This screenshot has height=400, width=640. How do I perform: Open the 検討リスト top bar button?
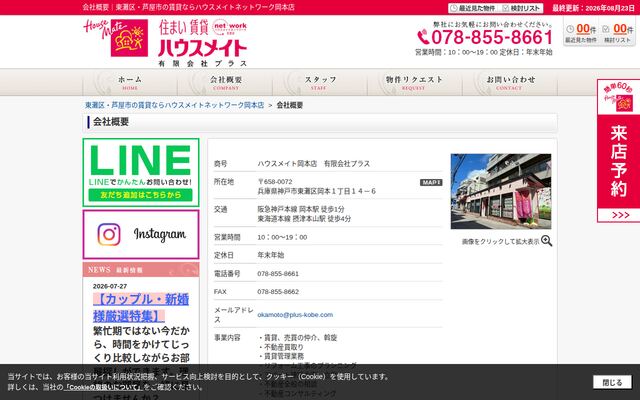pyautogui.click(x=521, y=8)
